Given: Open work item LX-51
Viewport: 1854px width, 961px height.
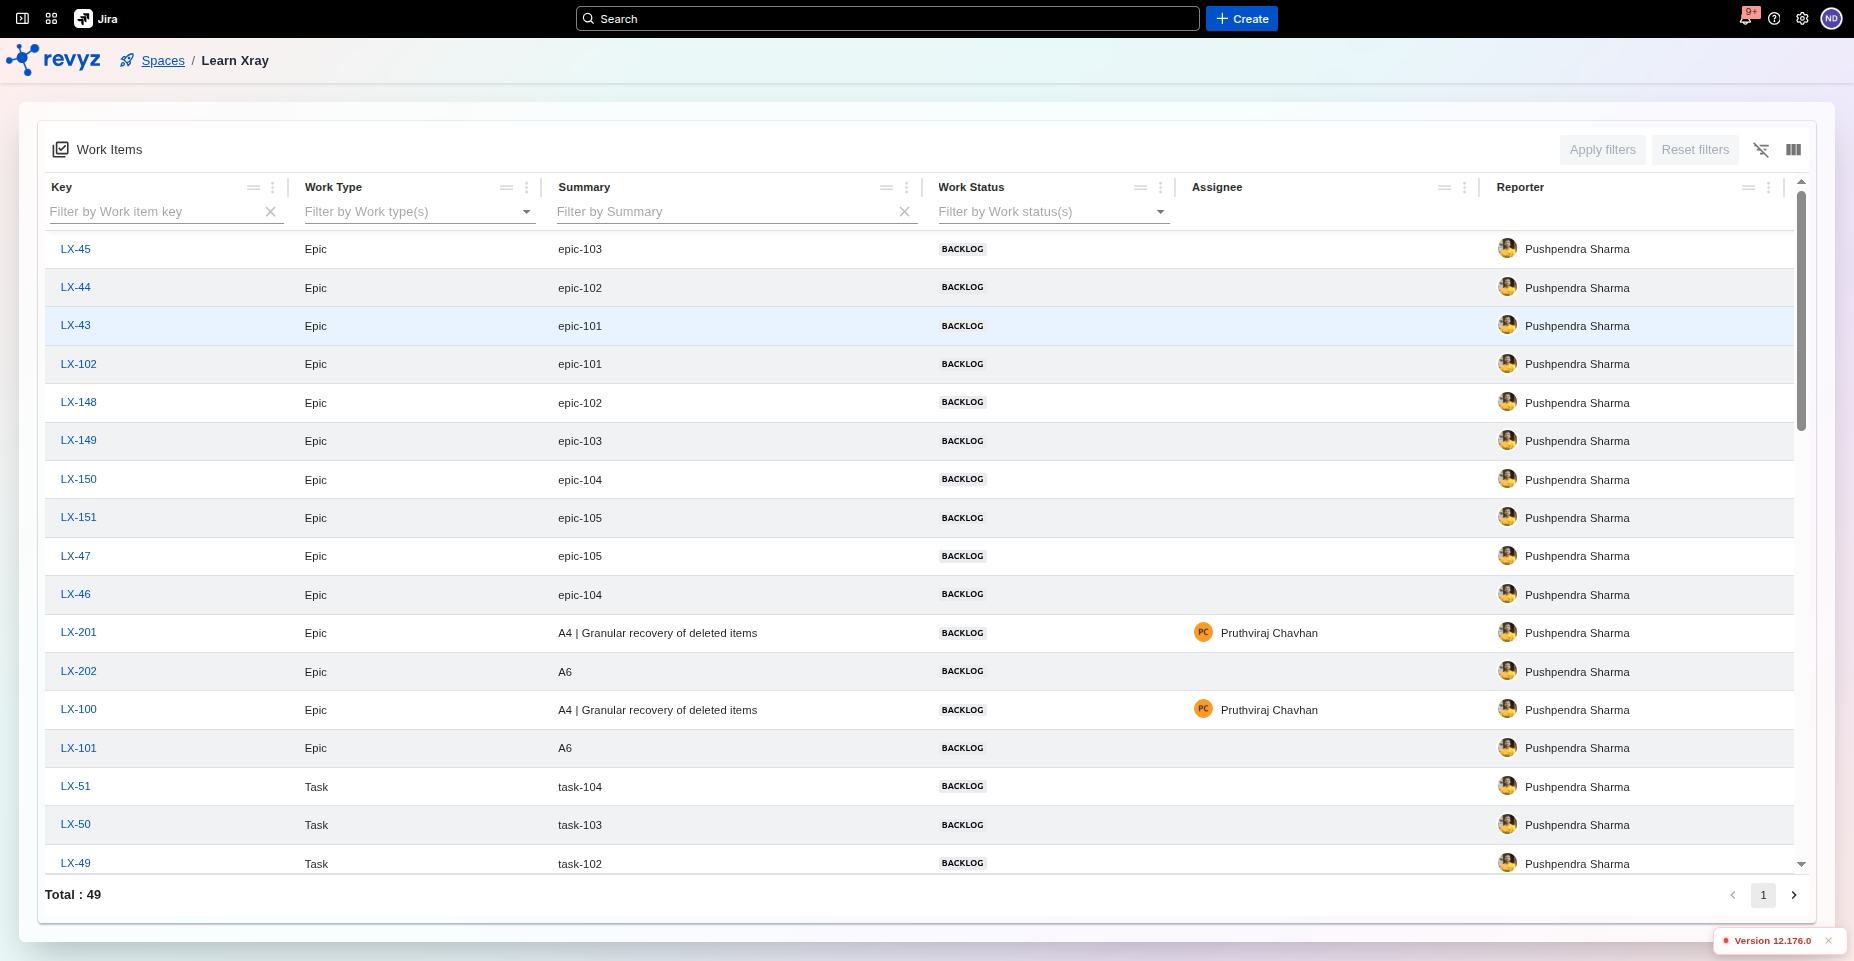Looking at the screenshot, I should [x=75, y=786].
